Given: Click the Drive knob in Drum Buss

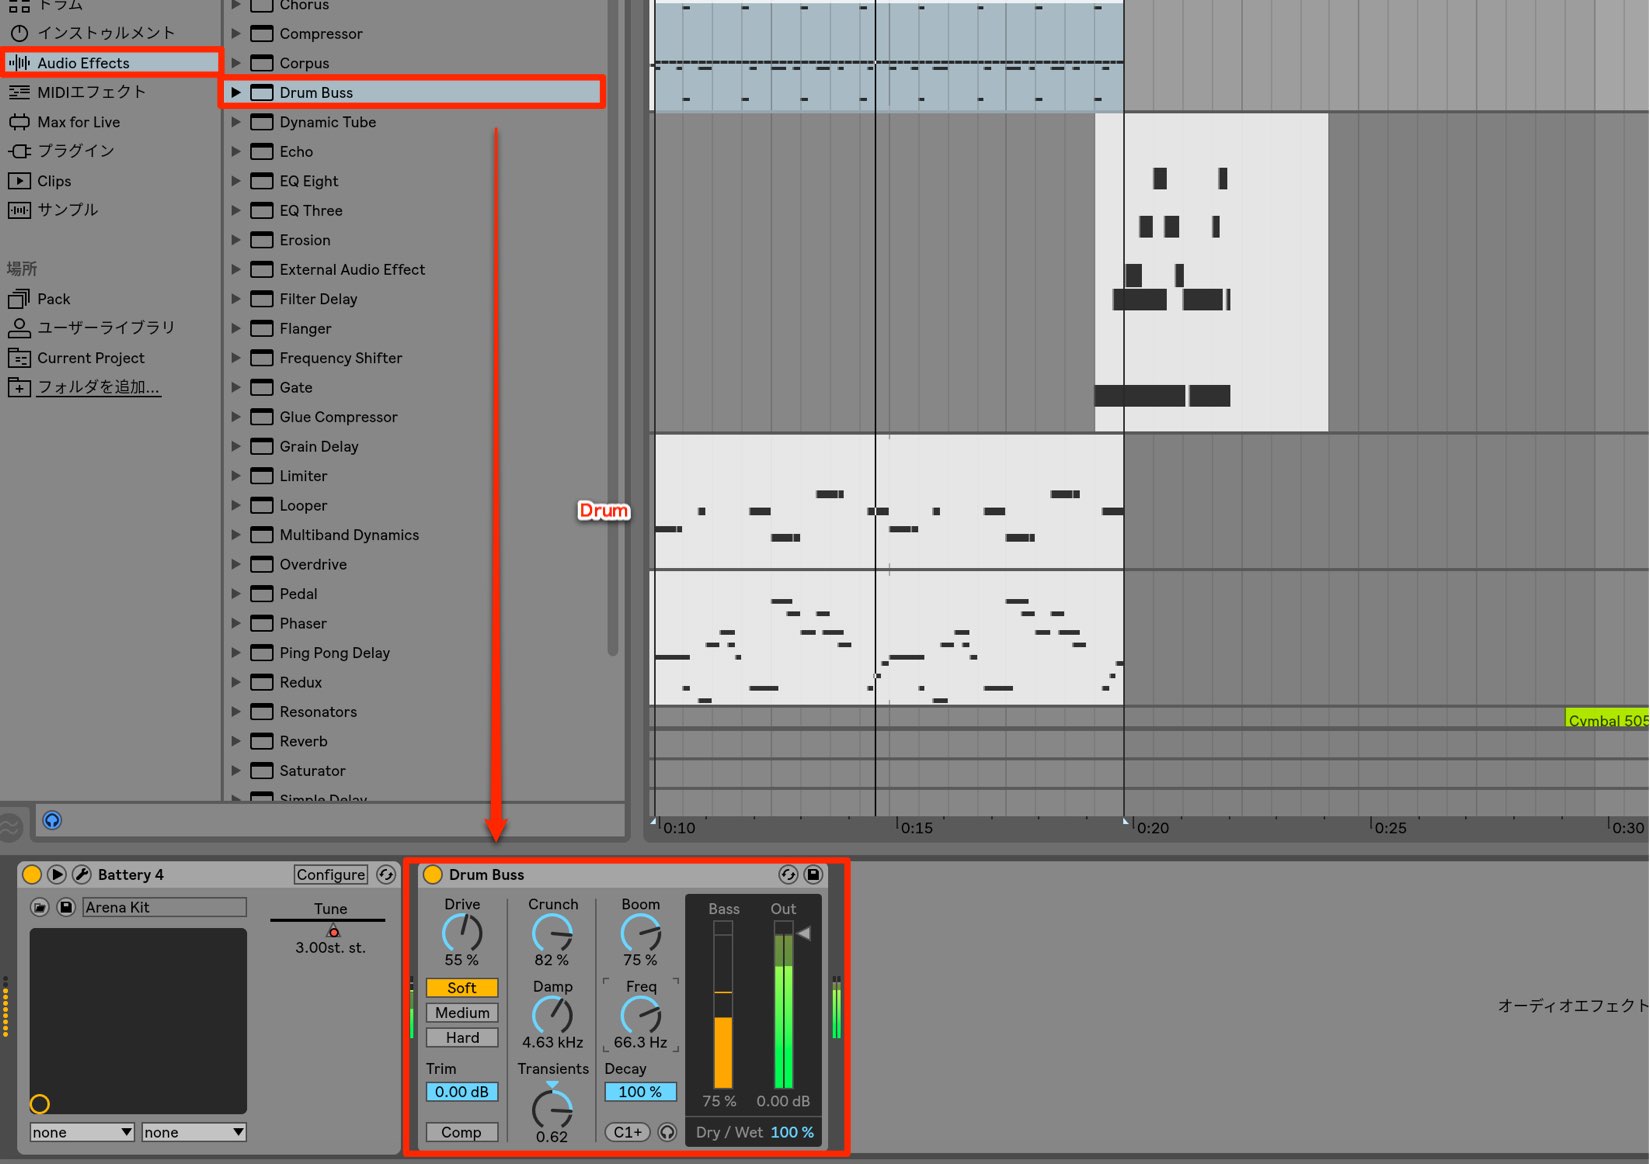Looking at the screenshot, I should point(462,933).
